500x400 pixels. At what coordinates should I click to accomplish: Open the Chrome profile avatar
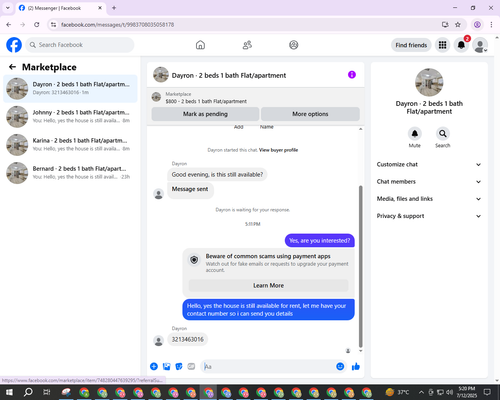pyautogui.click(x=477, y=25)
